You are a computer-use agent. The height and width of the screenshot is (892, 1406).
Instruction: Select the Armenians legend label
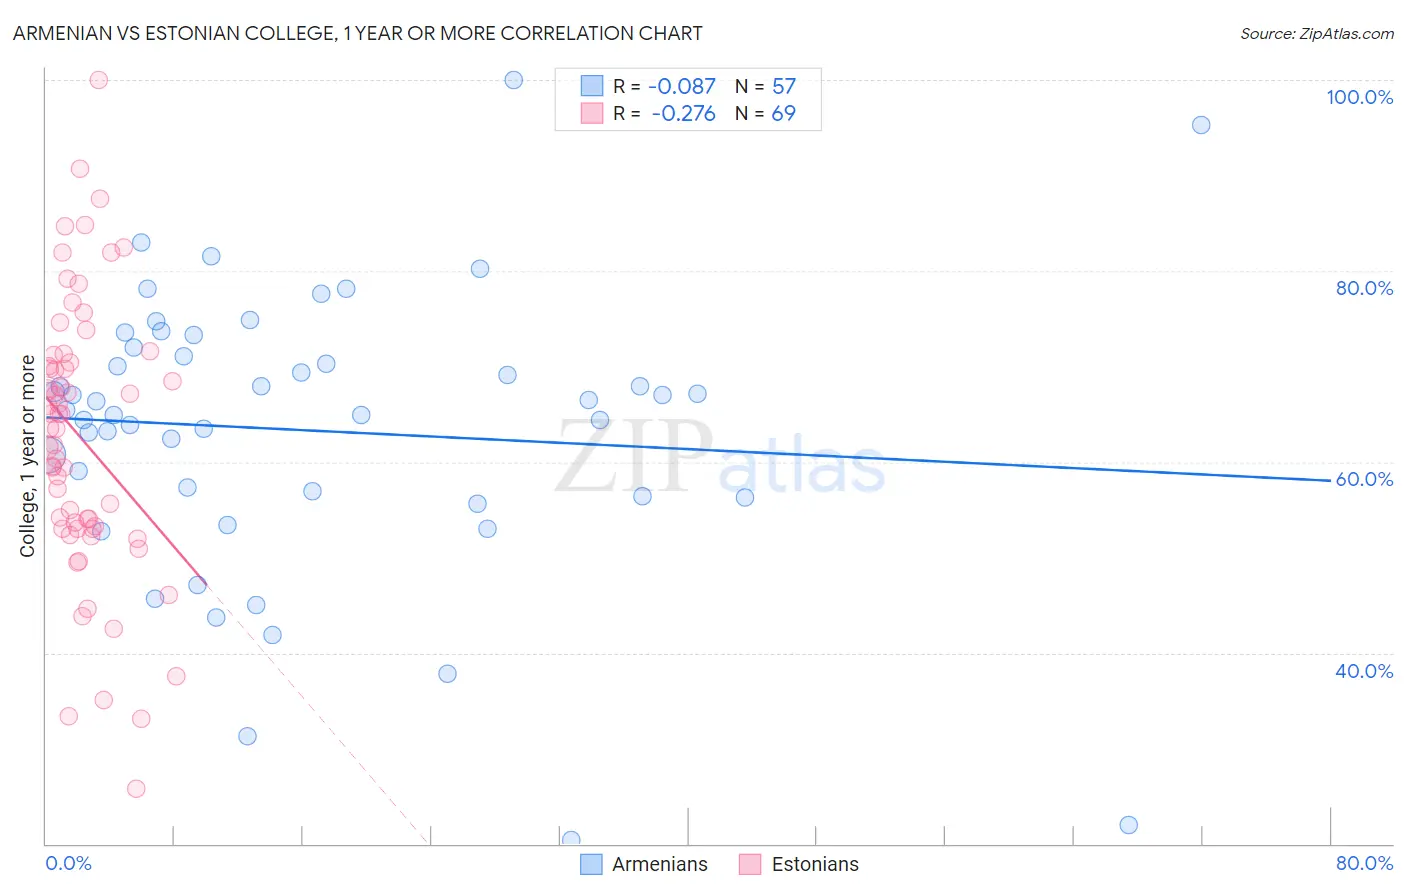(x=659, y=864)
